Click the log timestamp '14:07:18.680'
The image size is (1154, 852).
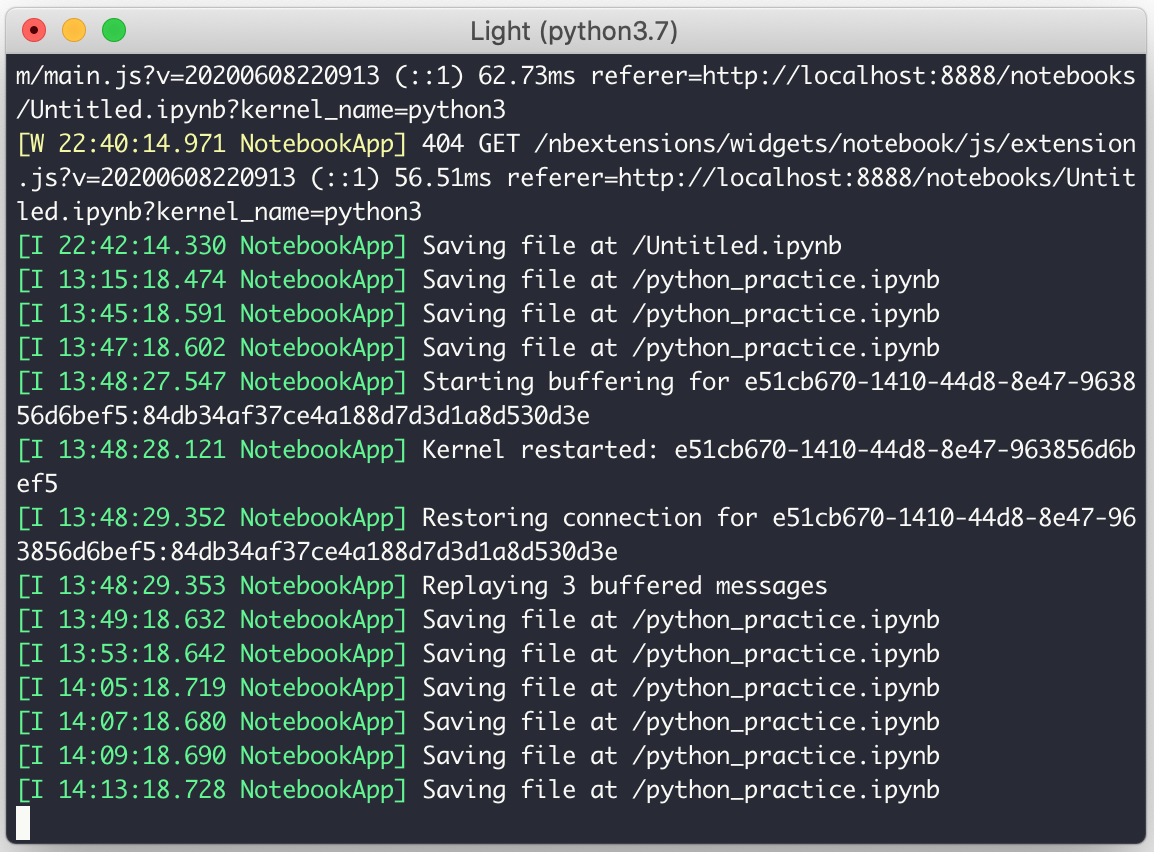tap(142, 722)
